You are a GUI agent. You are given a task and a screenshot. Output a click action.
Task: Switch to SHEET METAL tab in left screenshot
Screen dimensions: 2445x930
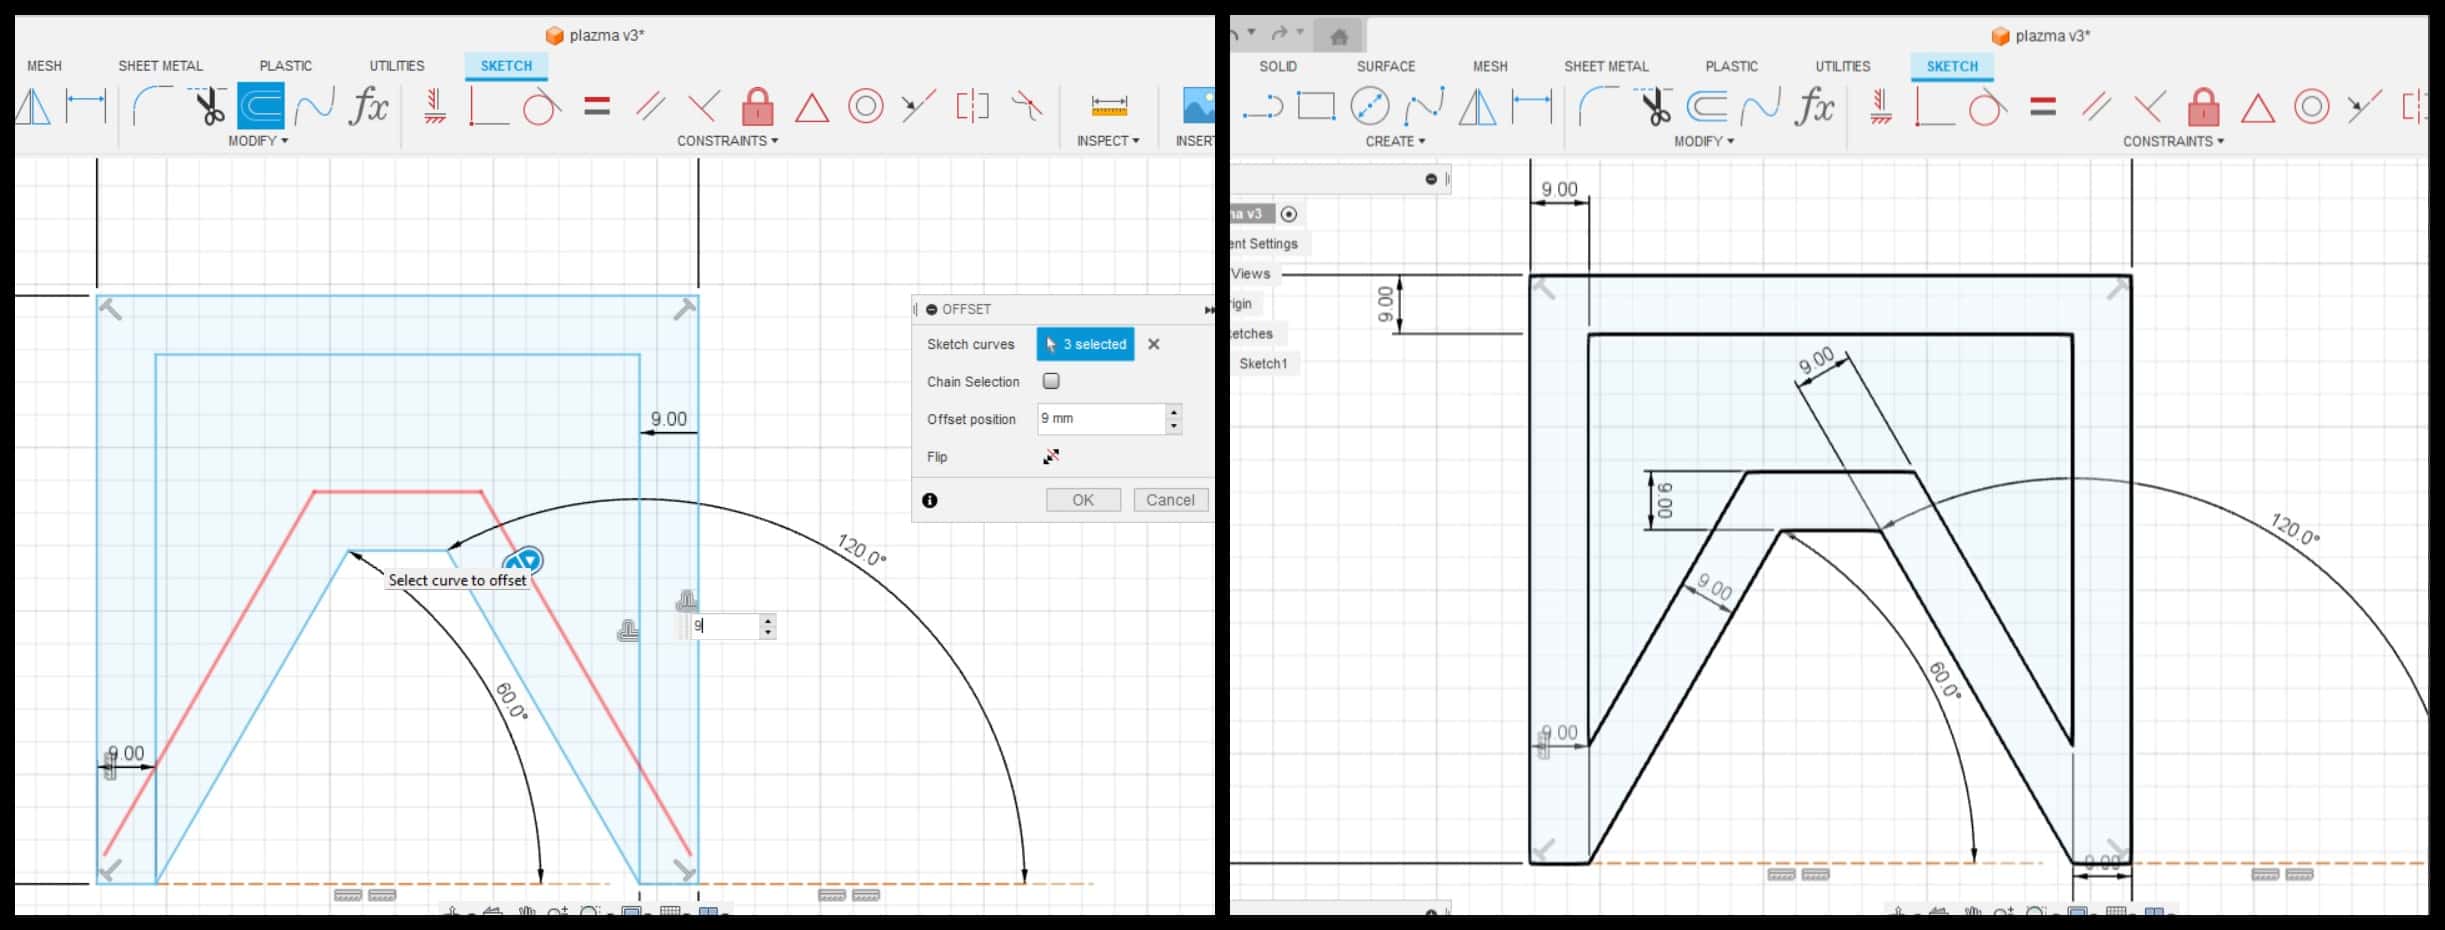tap(160, 66)
